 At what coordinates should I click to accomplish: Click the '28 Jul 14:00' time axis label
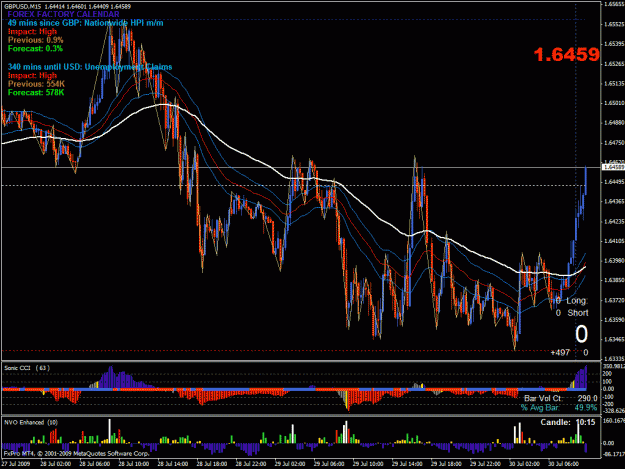(173, 464)
